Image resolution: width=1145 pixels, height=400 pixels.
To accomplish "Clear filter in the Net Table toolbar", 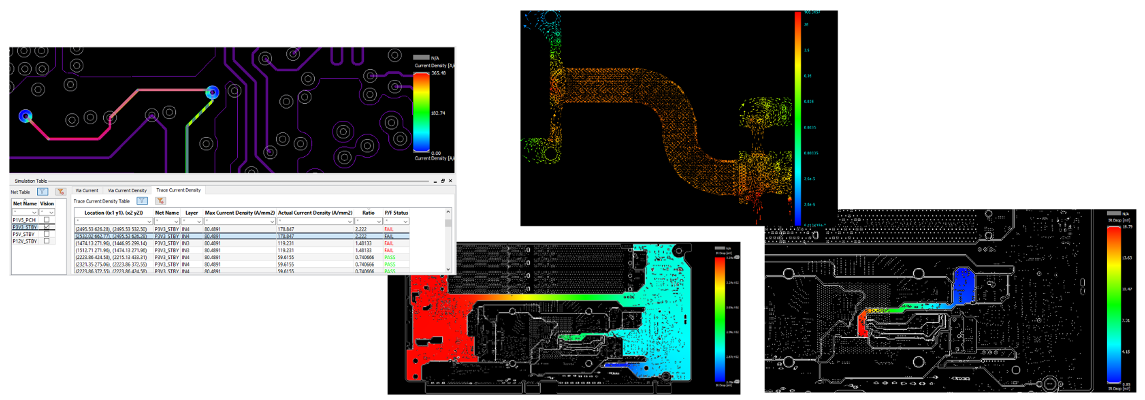I will pos(61,192).
